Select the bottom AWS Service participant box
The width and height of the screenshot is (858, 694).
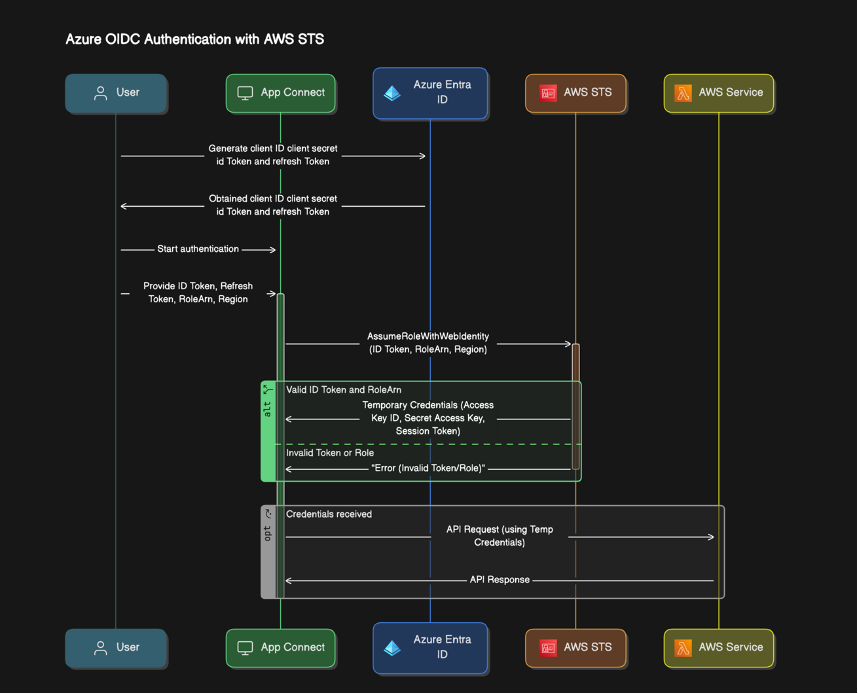tap(719, 649)
